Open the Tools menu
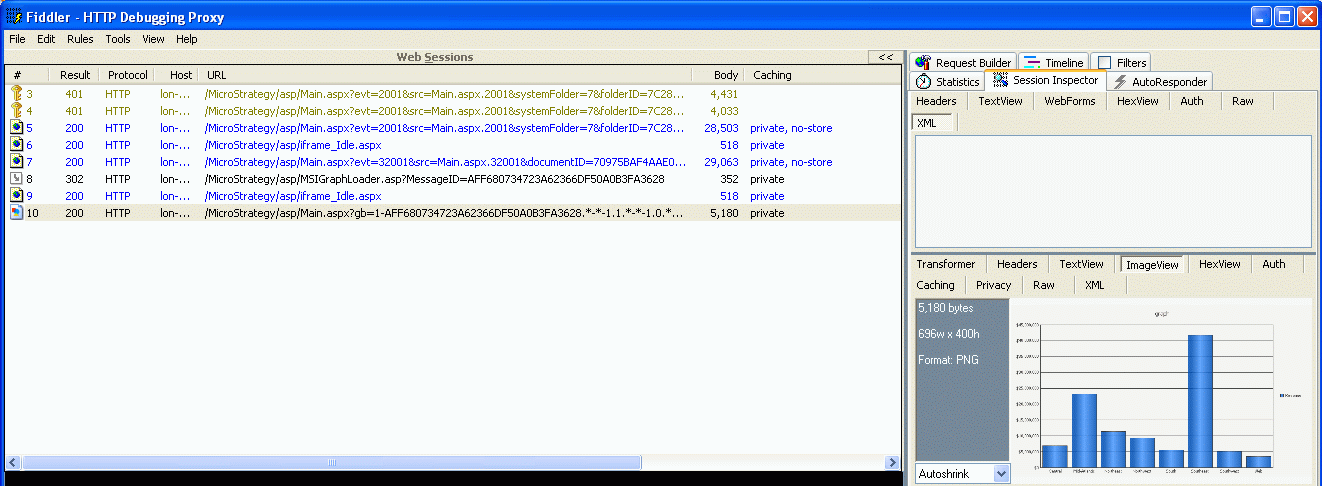The image size is (1322, 486). [118, 39]
